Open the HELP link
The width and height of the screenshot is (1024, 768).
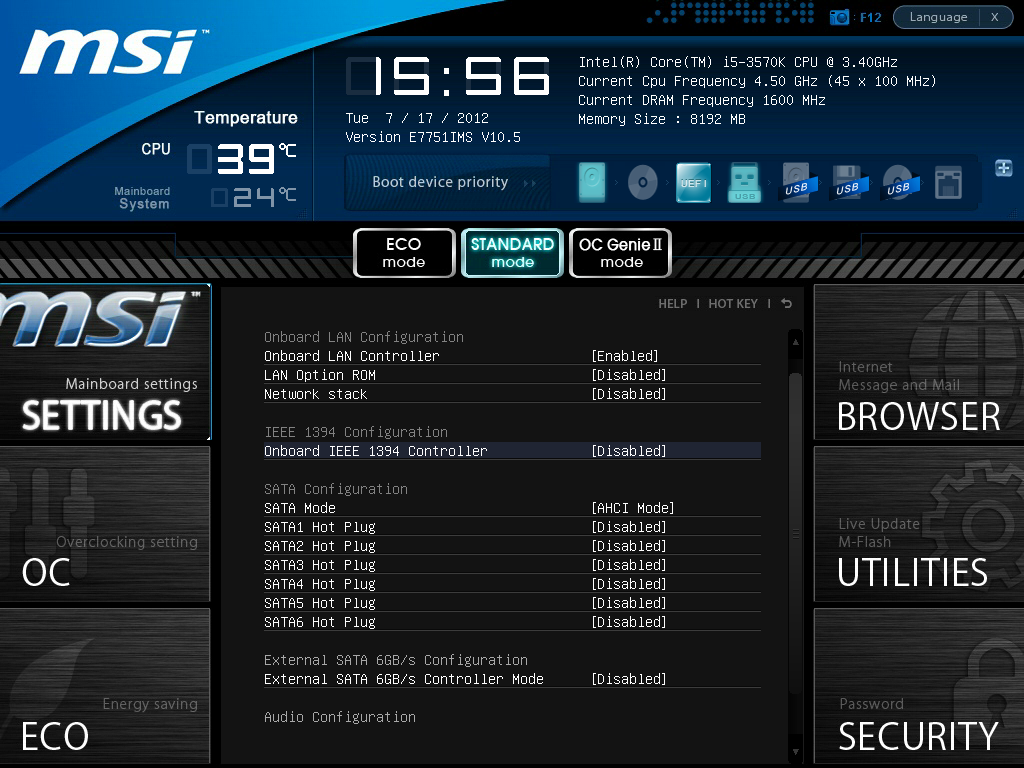672,304
